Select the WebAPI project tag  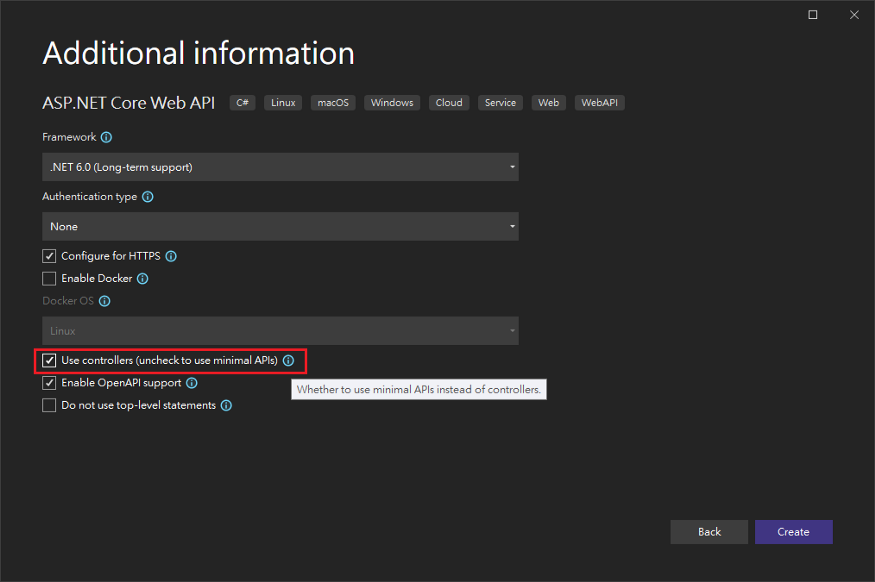pos(599,102)
